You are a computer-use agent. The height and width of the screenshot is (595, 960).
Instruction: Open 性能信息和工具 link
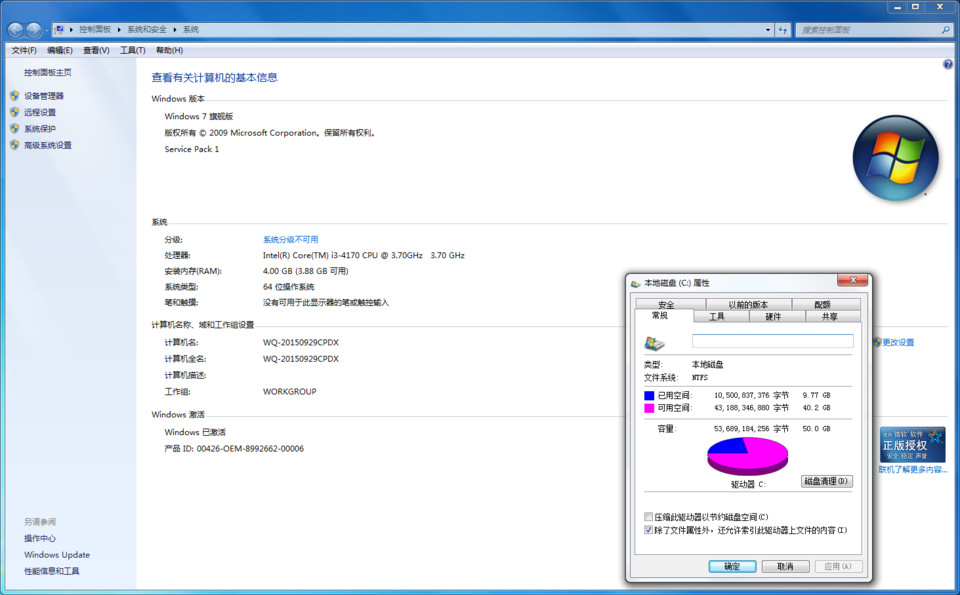point(51,571)
